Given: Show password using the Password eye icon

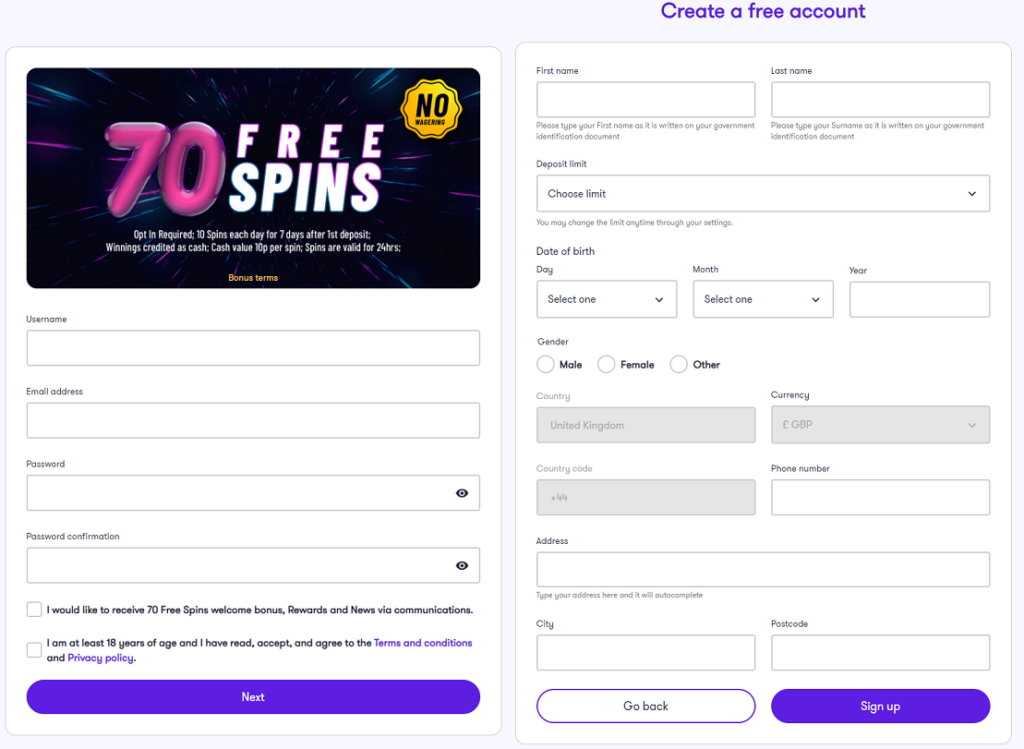Looking at the screenshot, I should pos(462,493).
